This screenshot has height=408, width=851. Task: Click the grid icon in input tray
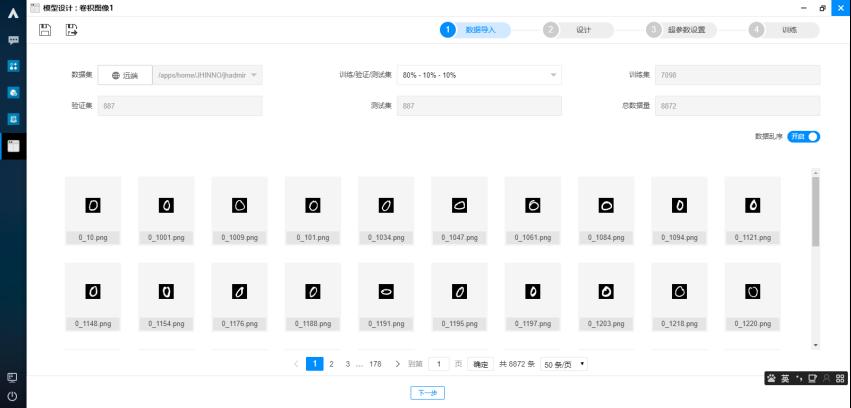[x=840, y=379]
